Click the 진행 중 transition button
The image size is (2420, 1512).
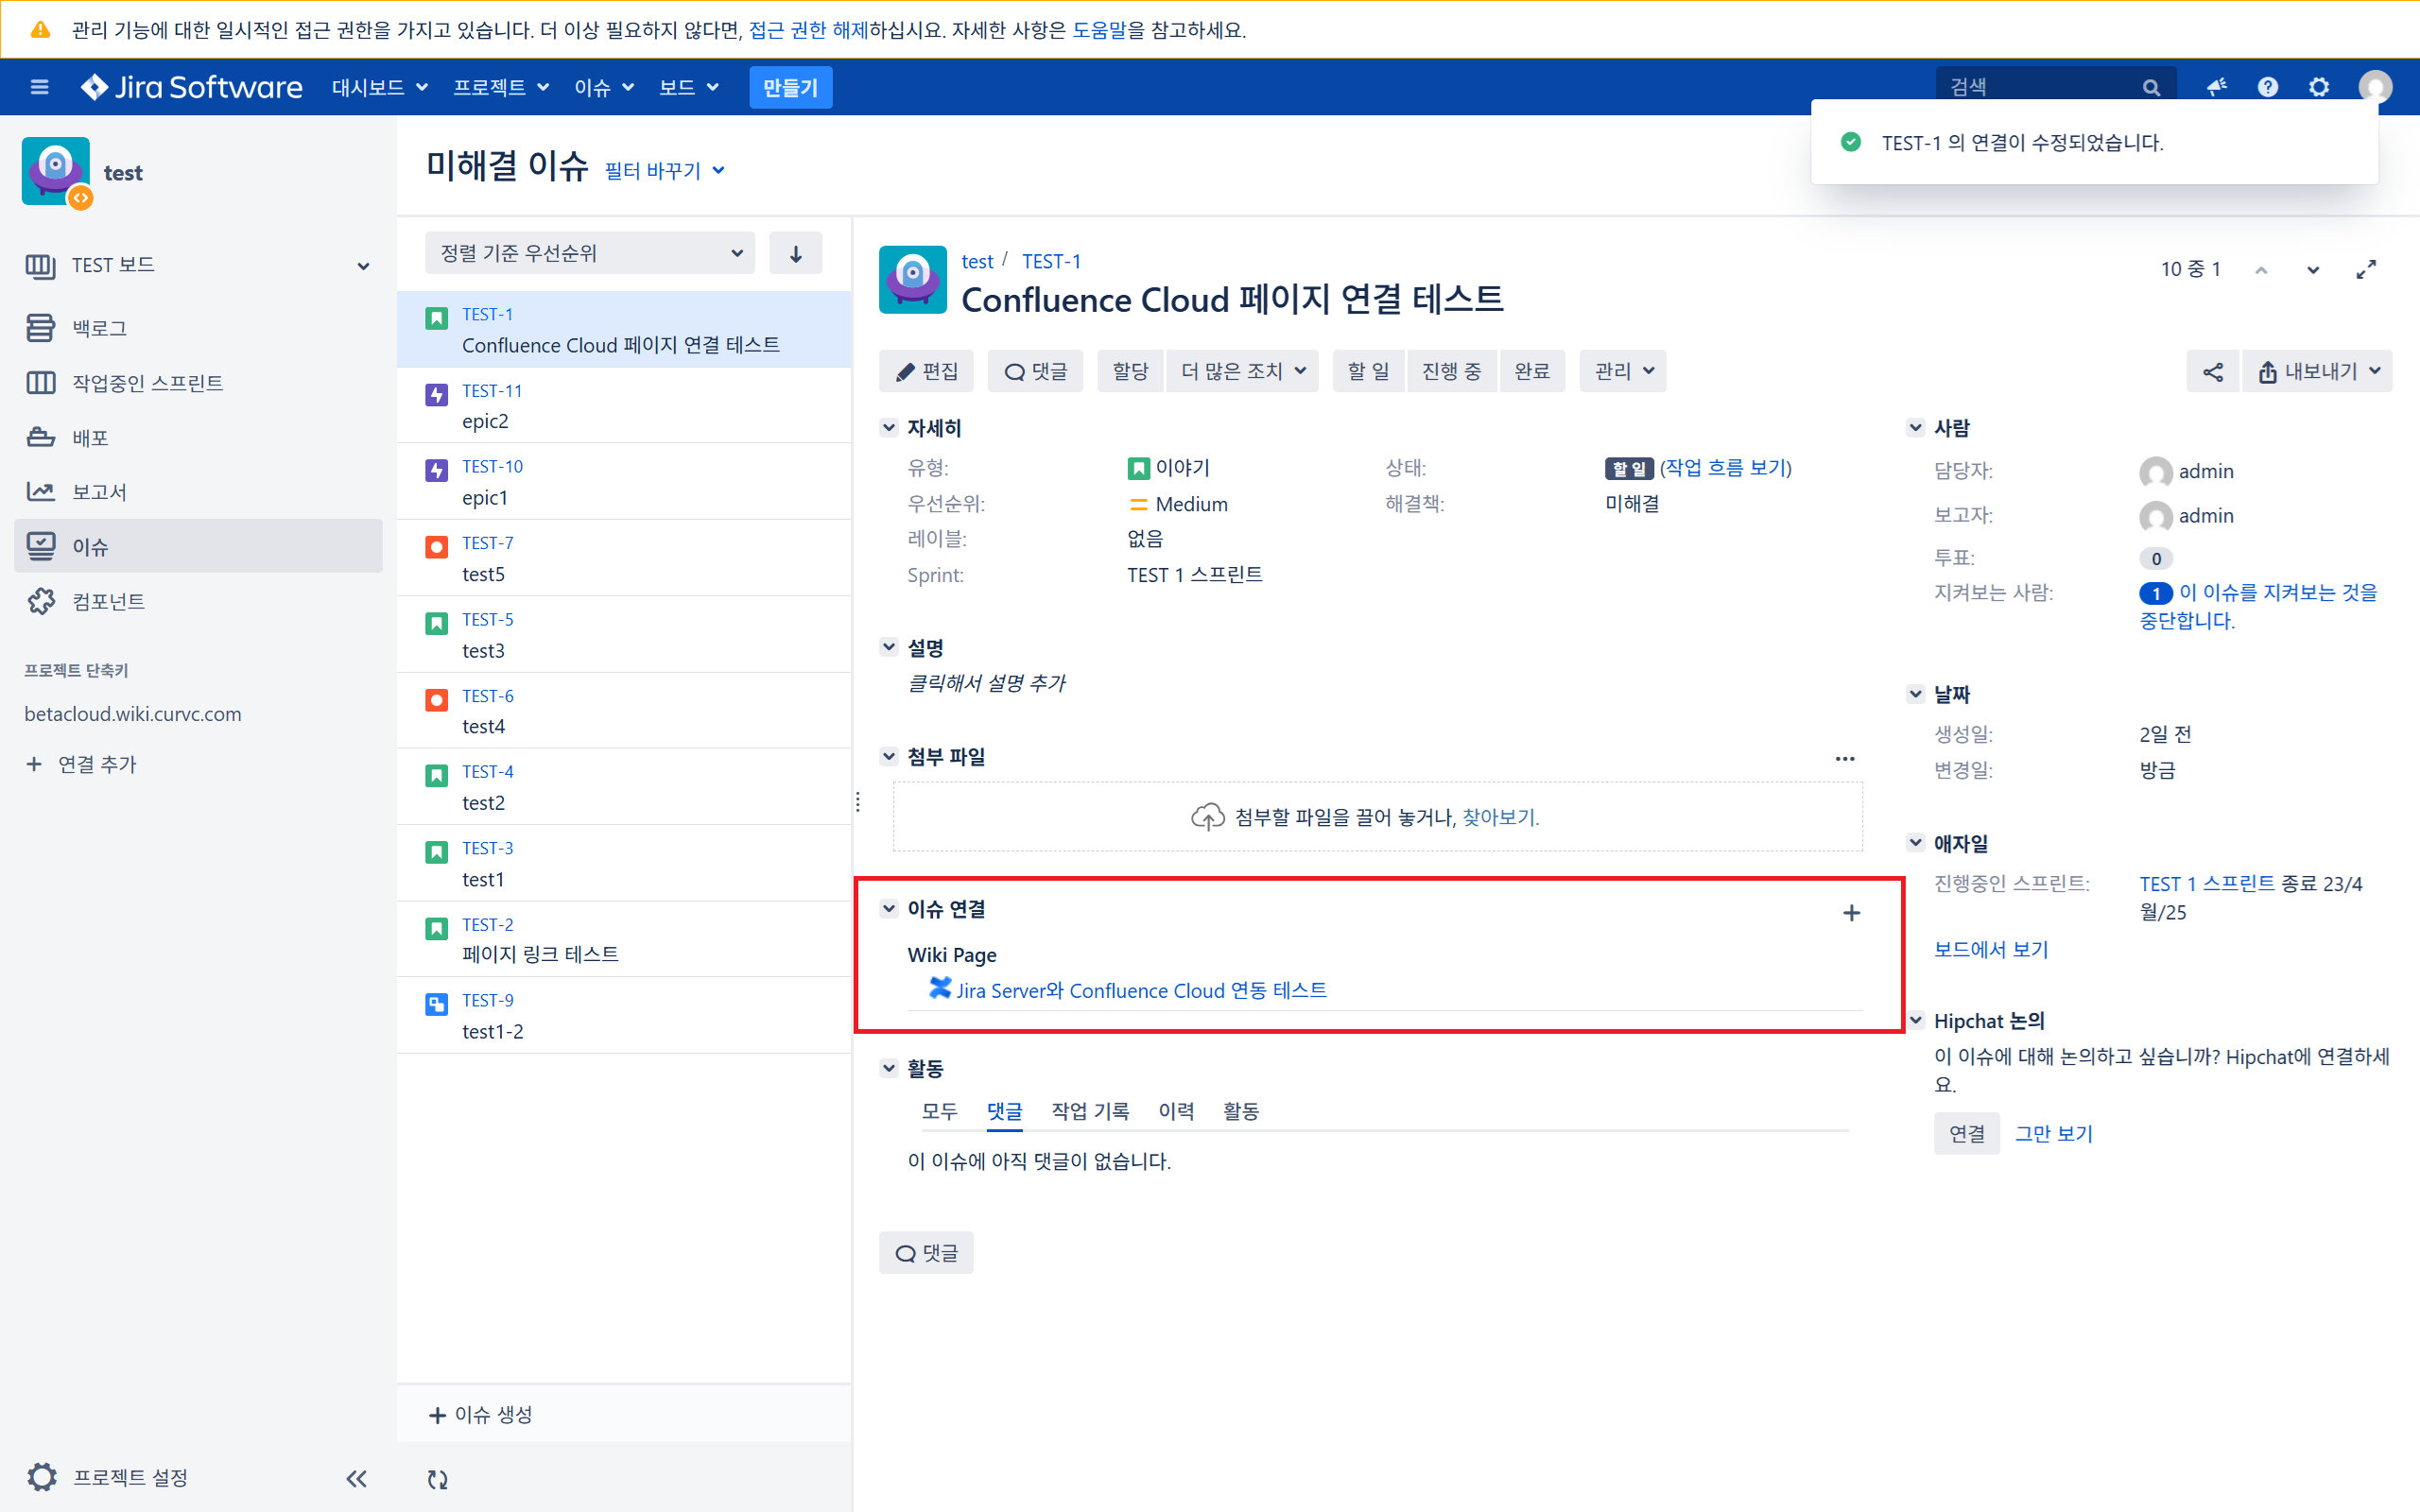click(1452, 371)
